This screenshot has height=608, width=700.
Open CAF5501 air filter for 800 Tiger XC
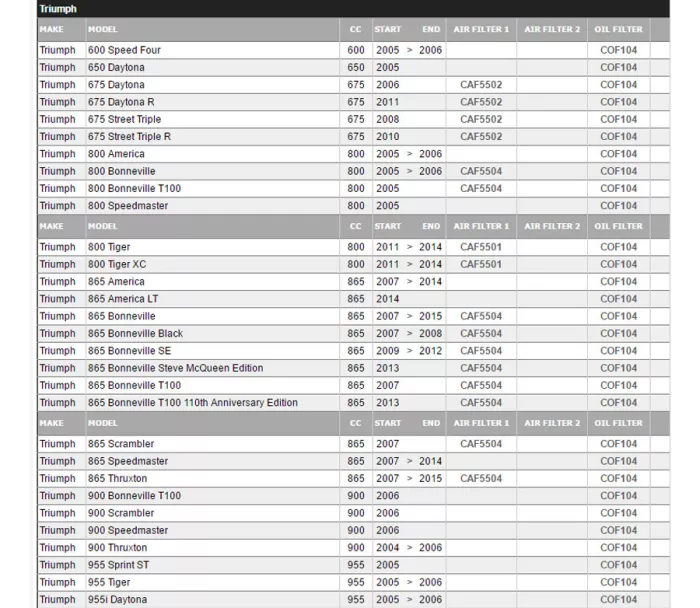[481, 265]
